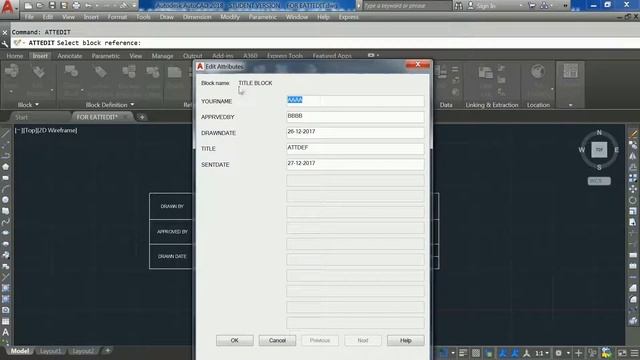Image resolution: width=640 pixels, height=360 pixels.
Task: Select the Polygon tool in left toolbar
Action: coord(5,167)
